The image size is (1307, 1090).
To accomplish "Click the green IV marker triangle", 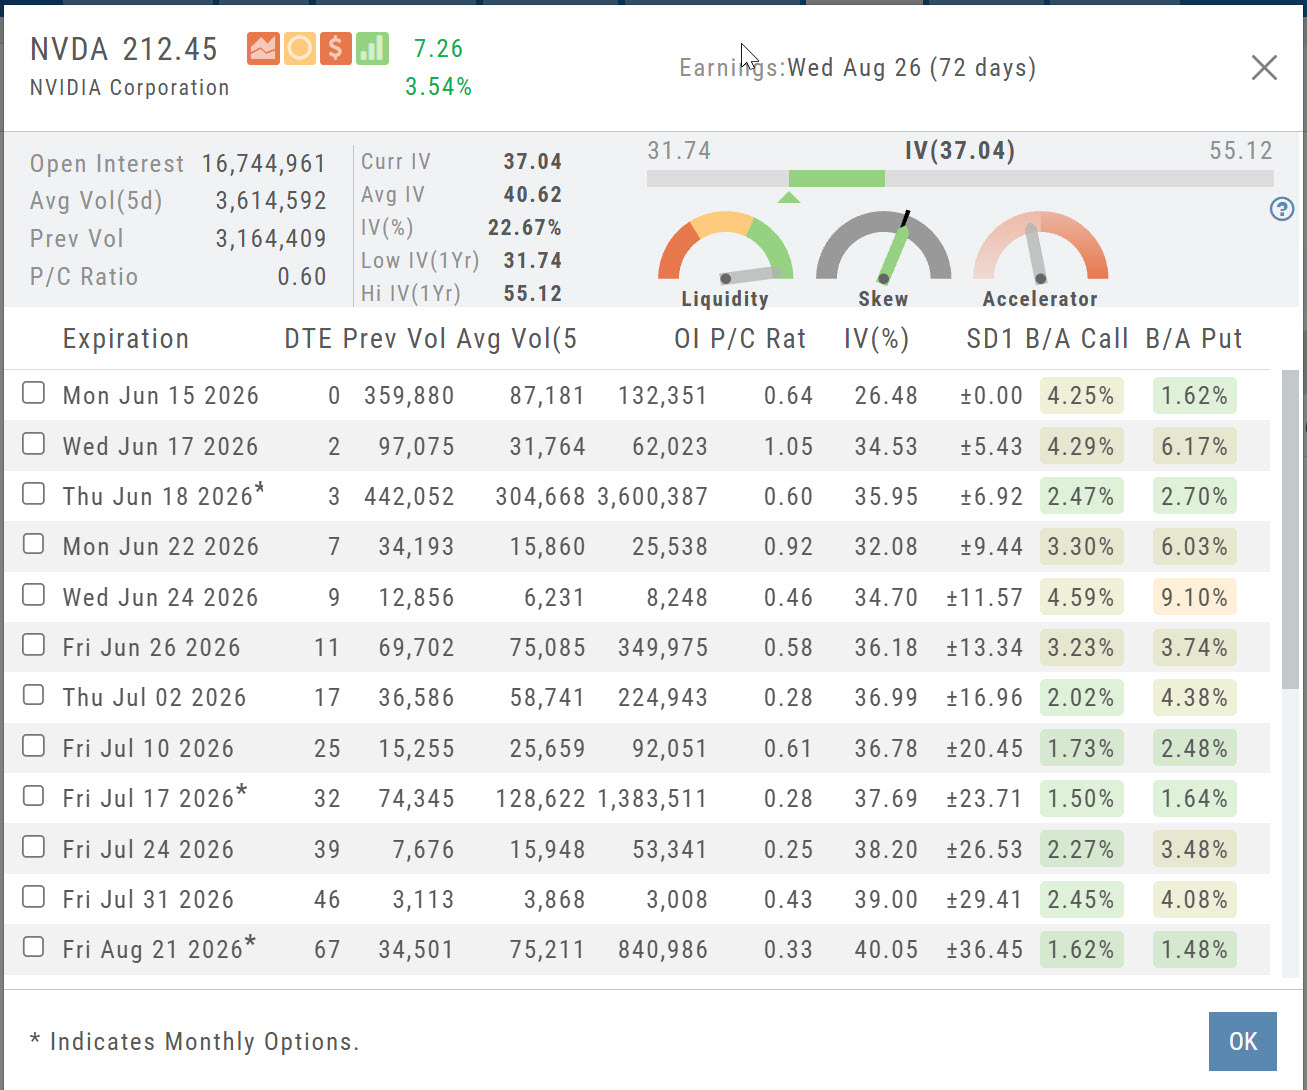I will point(789,197).
